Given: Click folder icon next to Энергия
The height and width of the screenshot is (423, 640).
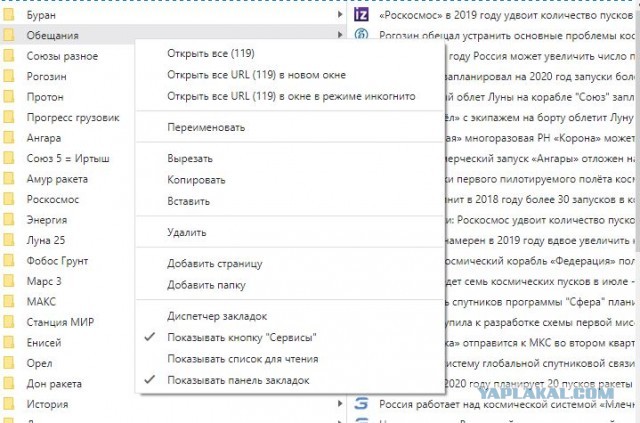Looking at the screenshot, I should pyautogui.click(x=9, y=220).
